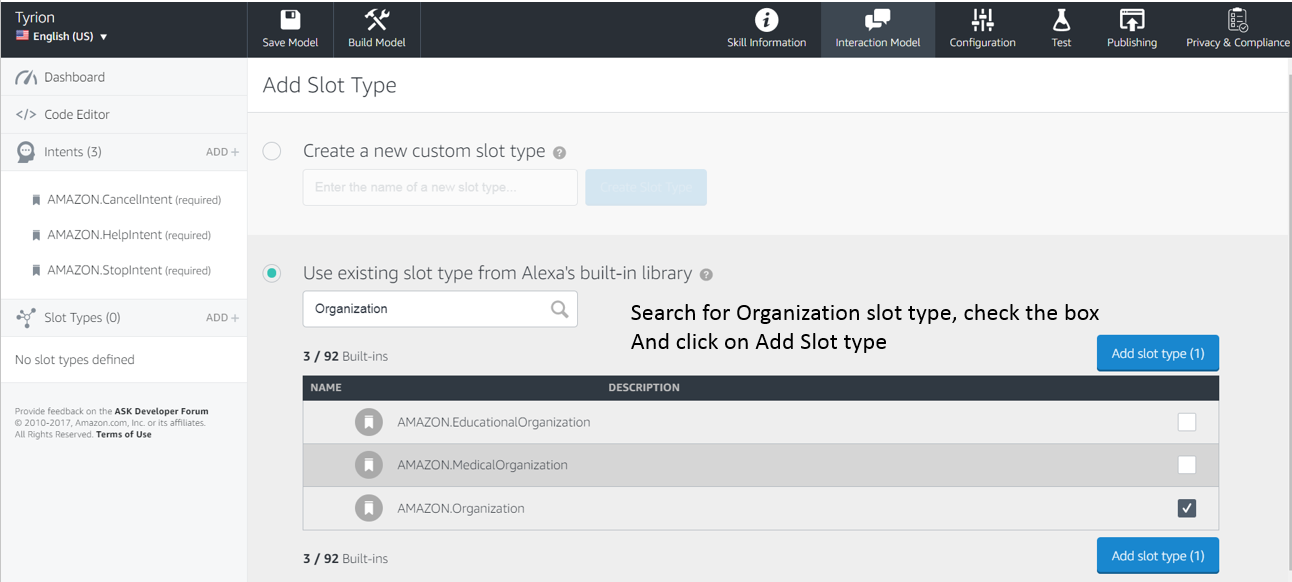Open the Terms of Use link
This screenshot has width=1292, height=582.
124,434
